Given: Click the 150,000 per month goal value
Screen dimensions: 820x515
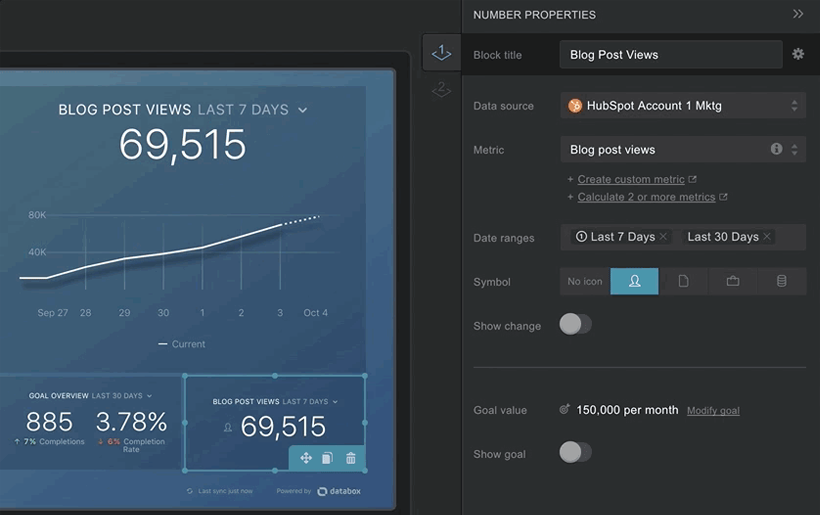Looking at the screenshot, I should click(627, 410).
